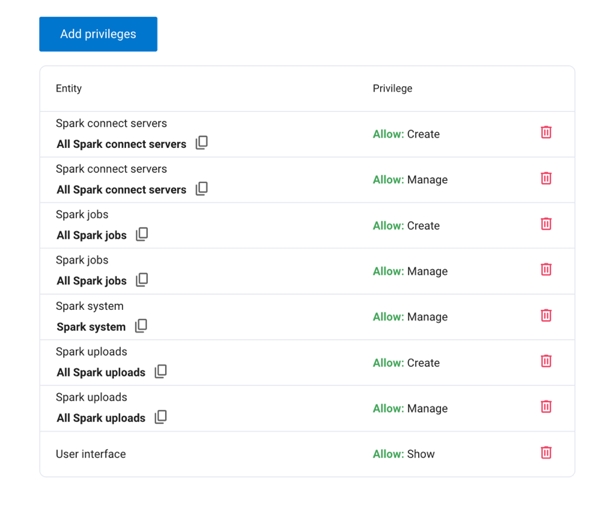
Task: Copy All Spark uploads in Manage row
Action: pyautogui.click(x=161, y=417)
